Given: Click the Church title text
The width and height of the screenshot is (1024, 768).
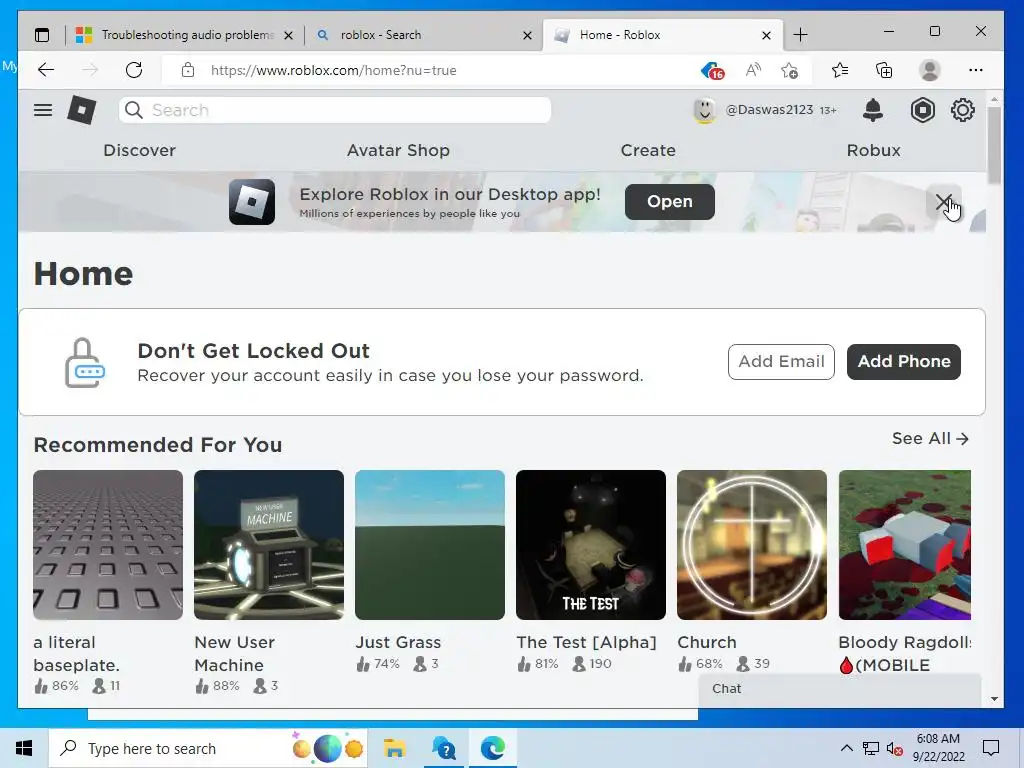Looking at the screenshot, I should point(707,643).
